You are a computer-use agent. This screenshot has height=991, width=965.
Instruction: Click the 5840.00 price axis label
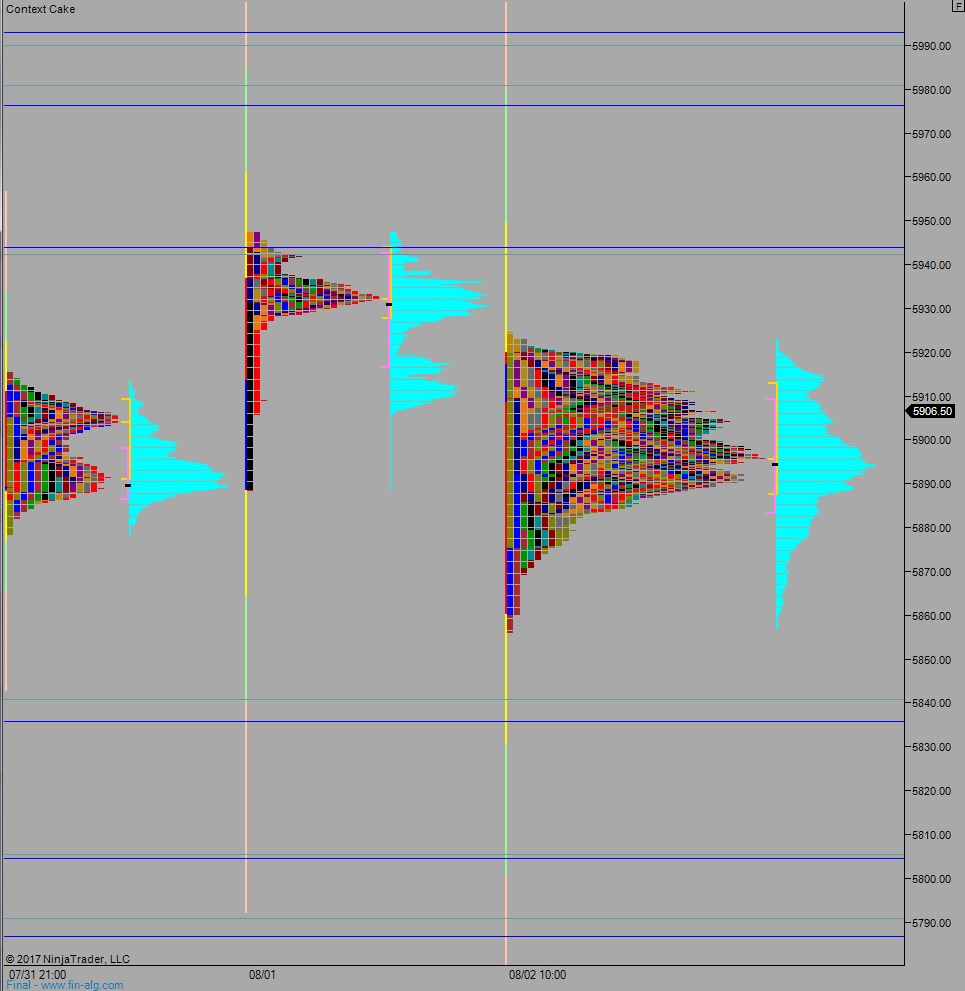(x=931, y=703)
